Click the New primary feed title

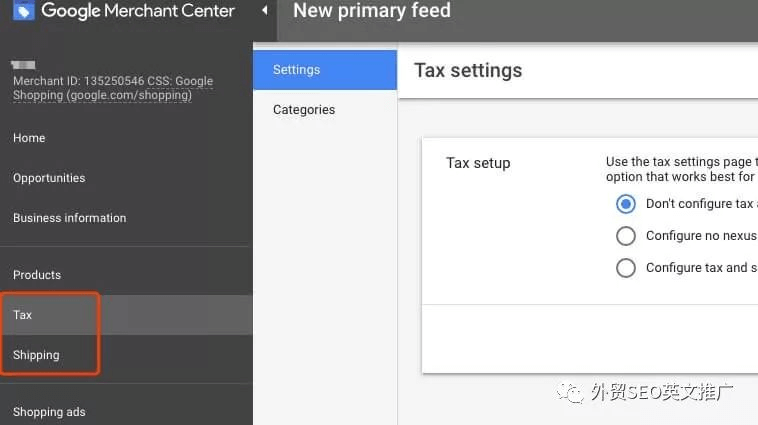tap(371, 12)
